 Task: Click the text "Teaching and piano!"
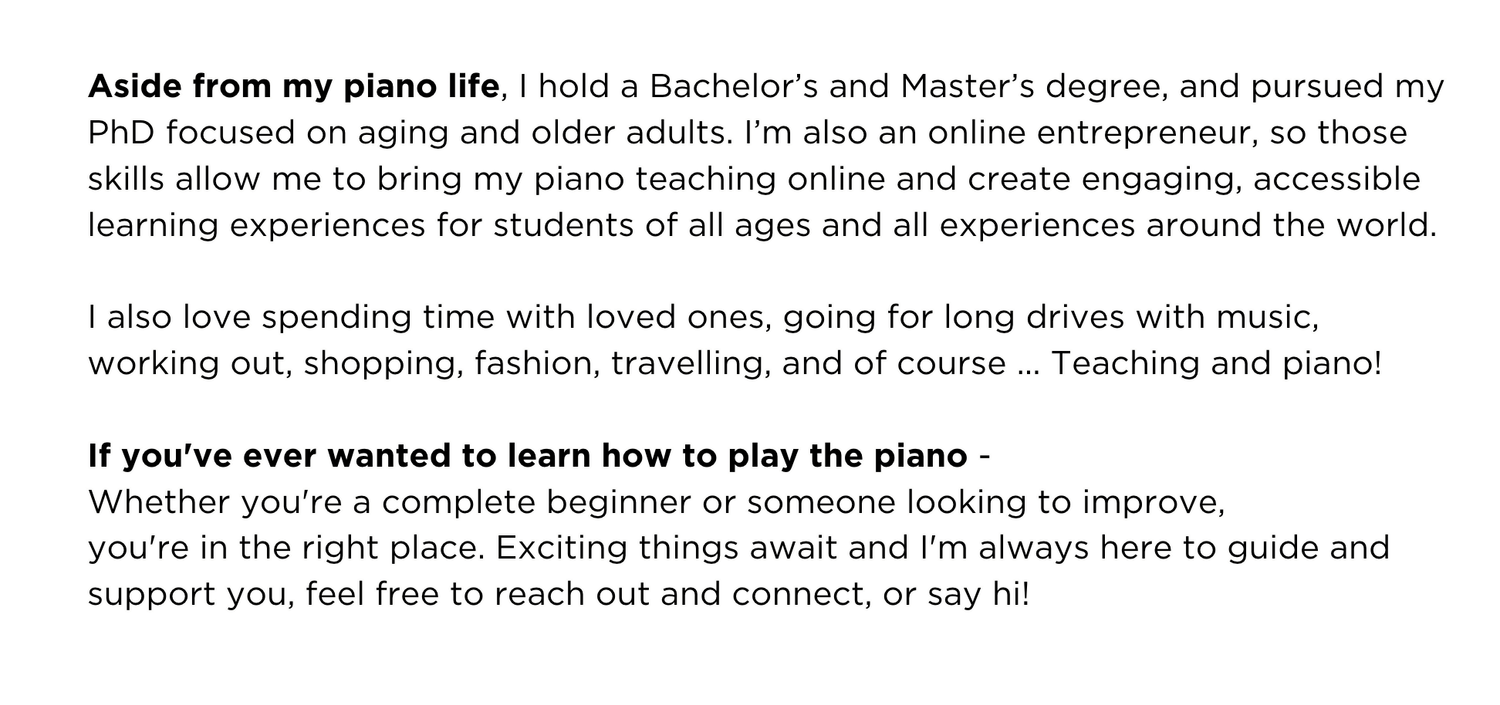pyautogui.click(x=1215, y=363)
